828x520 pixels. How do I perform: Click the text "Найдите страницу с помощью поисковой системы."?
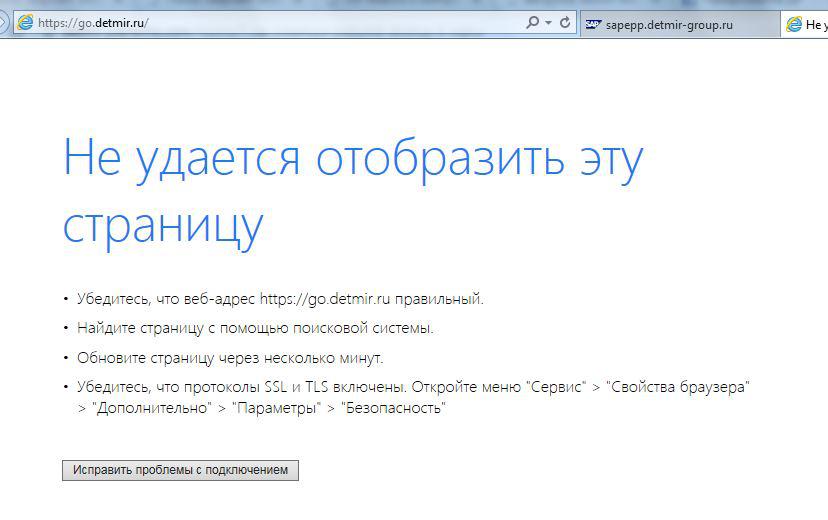tap(255, 328)
